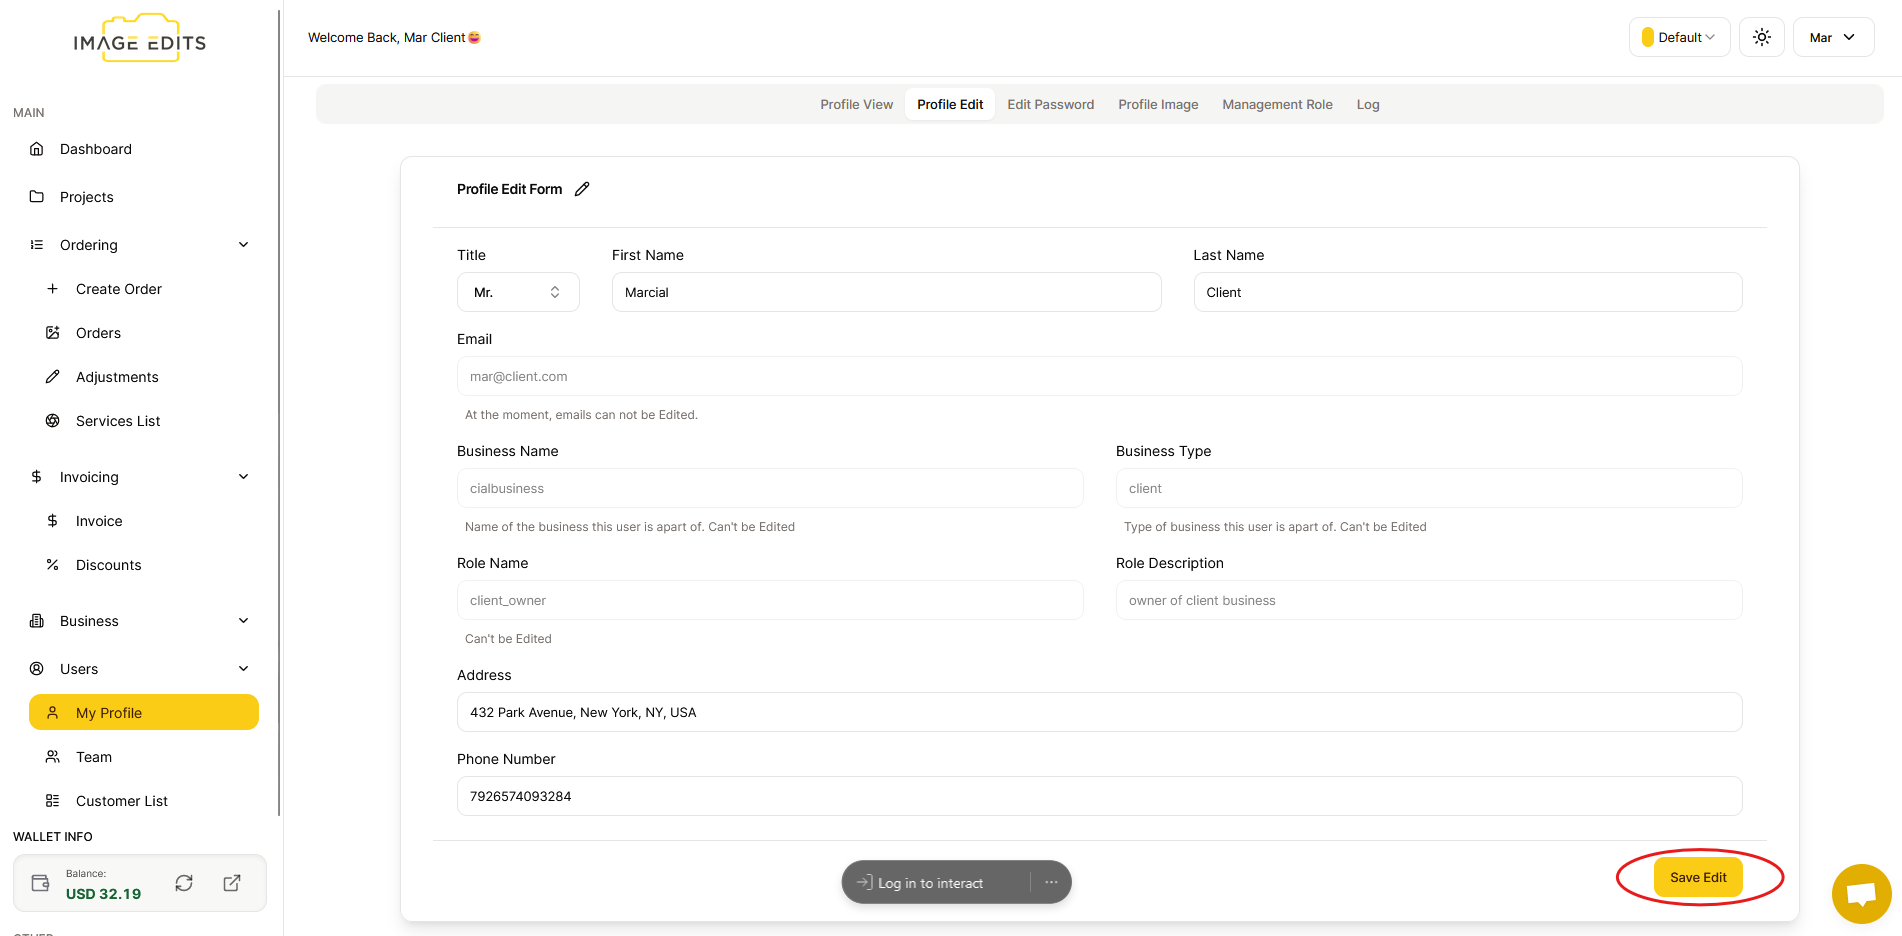
Task: Open wallet external link icon
Action: click(x=232, y=883)
